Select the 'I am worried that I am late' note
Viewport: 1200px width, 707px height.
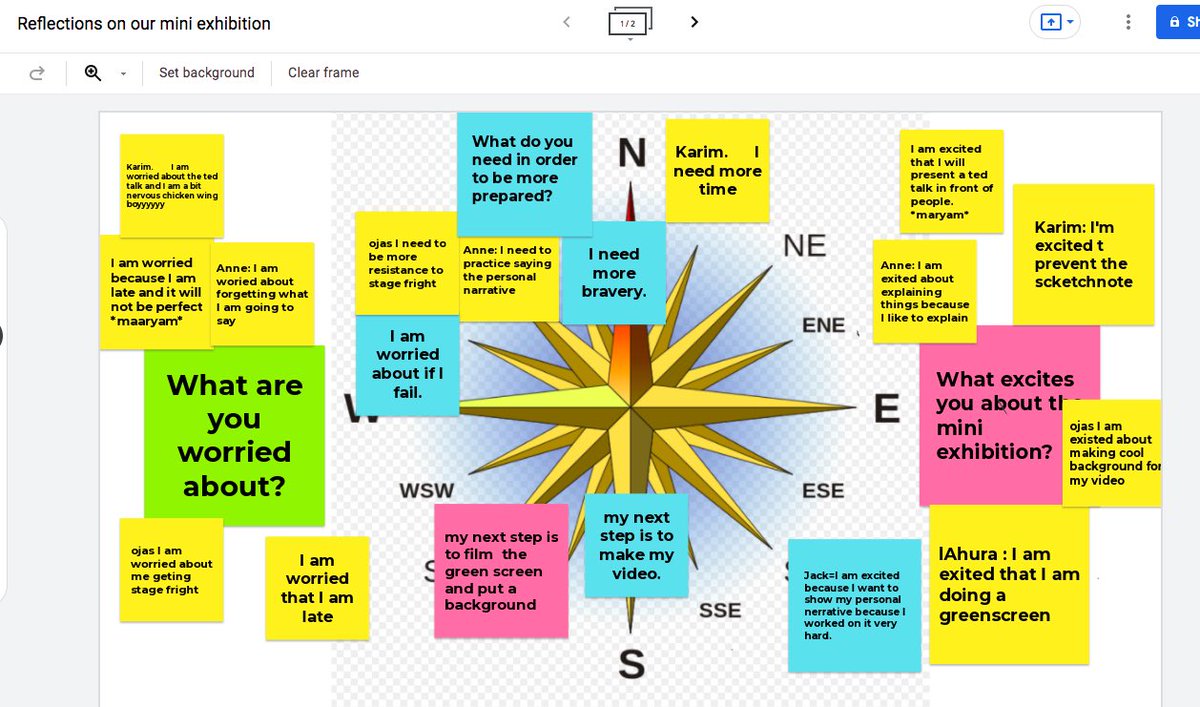317,588
